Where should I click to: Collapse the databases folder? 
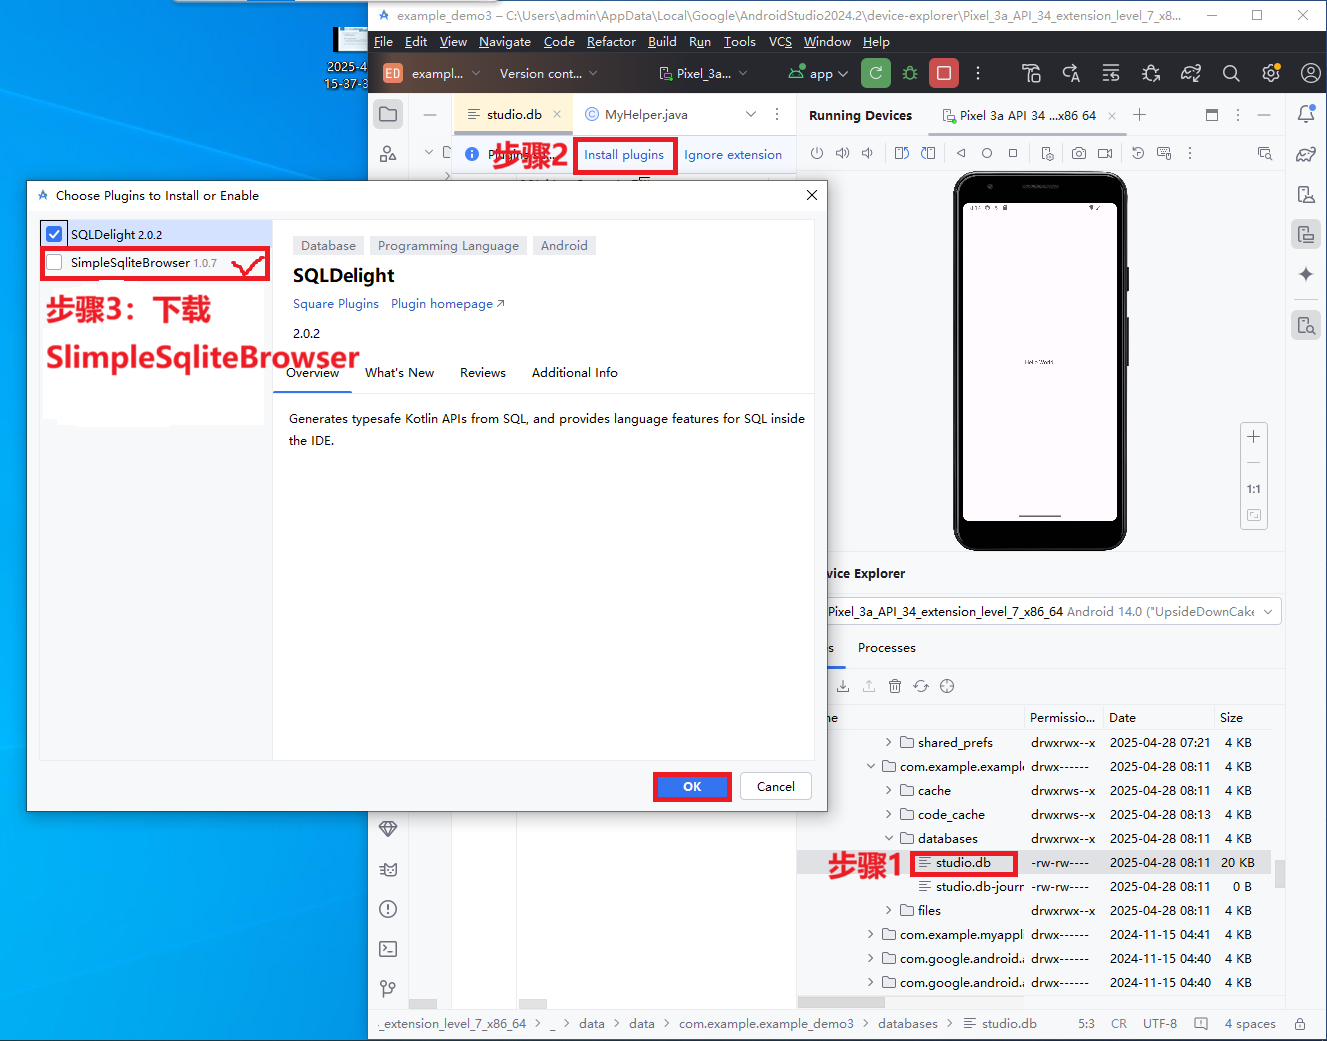888,838
